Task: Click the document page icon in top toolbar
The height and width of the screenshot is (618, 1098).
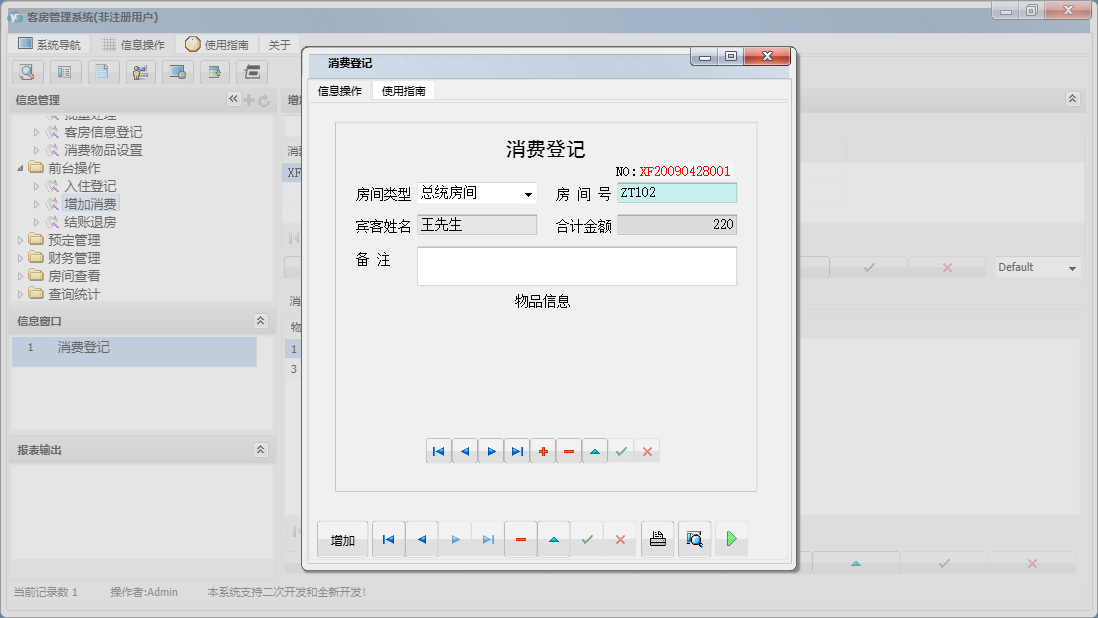Action: 103,72
